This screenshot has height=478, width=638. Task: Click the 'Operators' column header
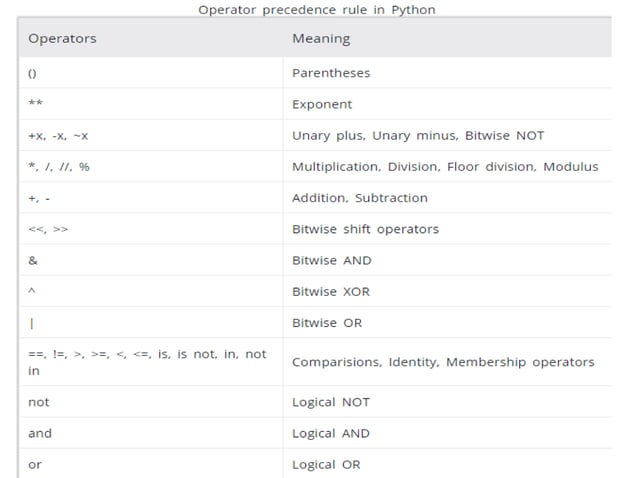coord(62,39)
